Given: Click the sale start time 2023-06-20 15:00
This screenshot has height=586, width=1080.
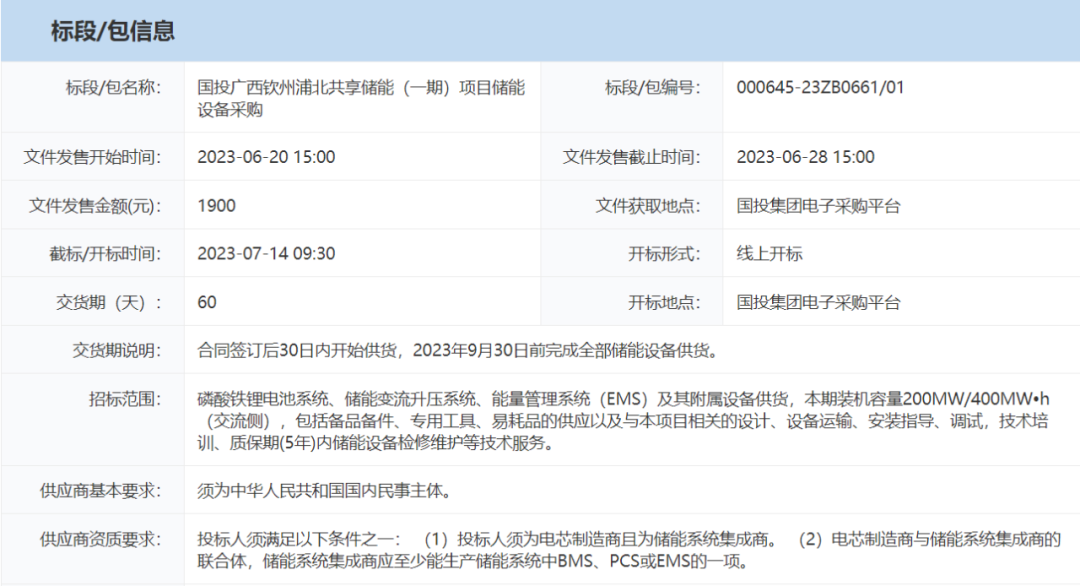Looking at the screenshot, I should [266, 157].
